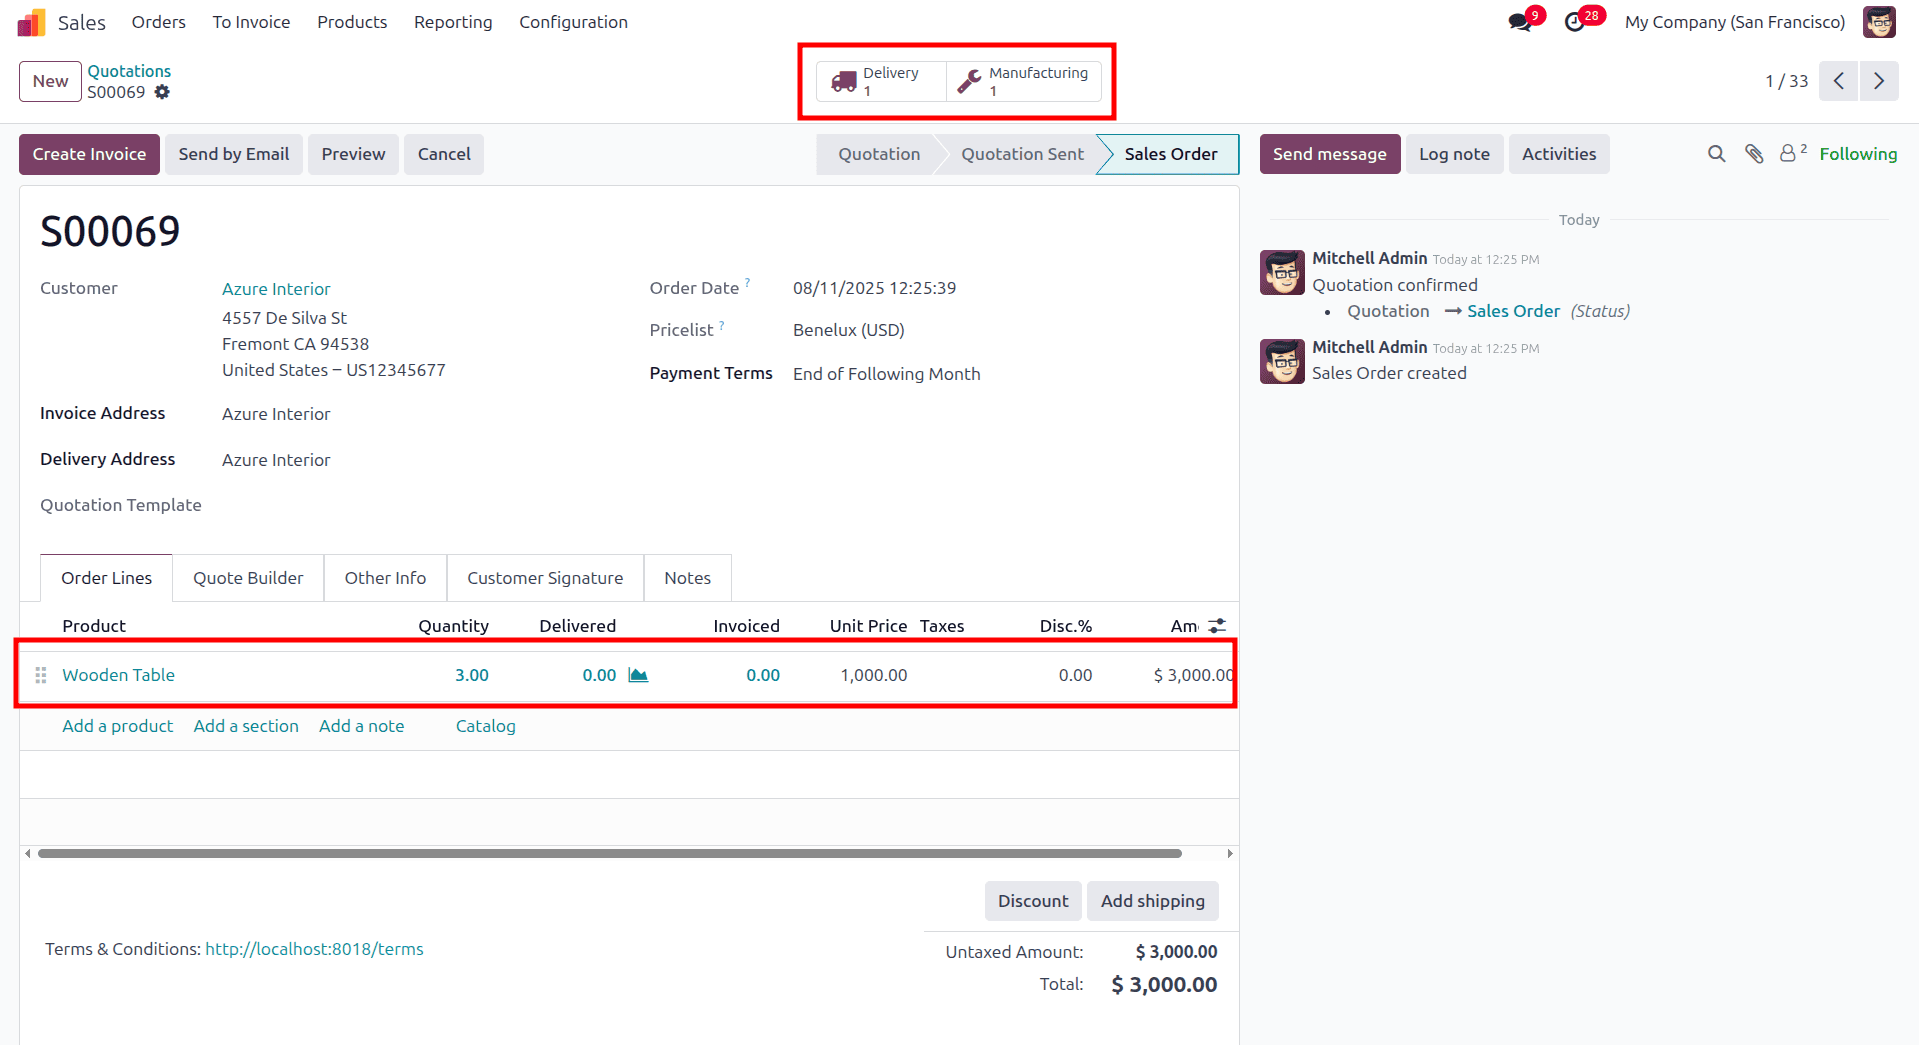Click the forecast chart icon on Wooden Table row

pyautogui.click(x=638, y=675)
